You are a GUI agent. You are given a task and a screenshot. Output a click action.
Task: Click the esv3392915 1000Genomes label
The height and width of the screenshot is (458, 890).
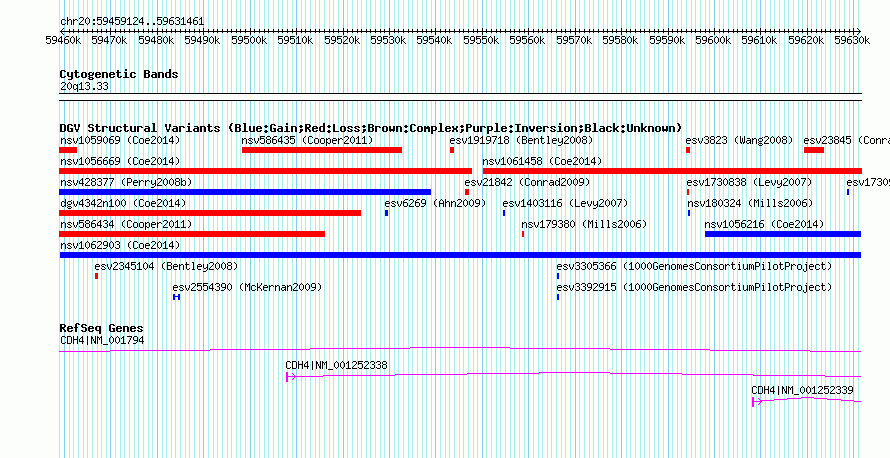click(x=694, y=287)
